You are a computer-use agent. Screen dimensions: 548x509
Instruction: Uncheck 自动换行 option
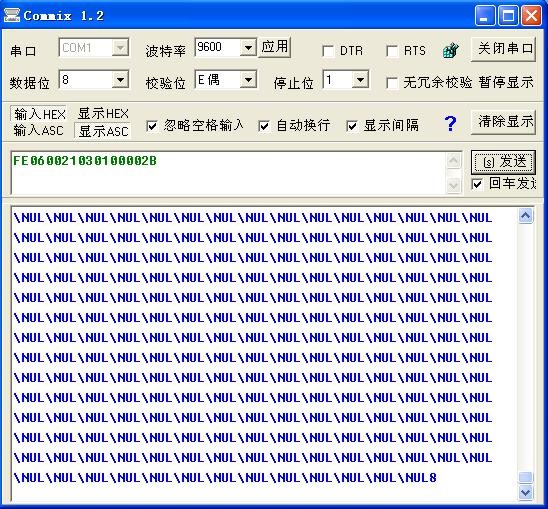point(264,126)
